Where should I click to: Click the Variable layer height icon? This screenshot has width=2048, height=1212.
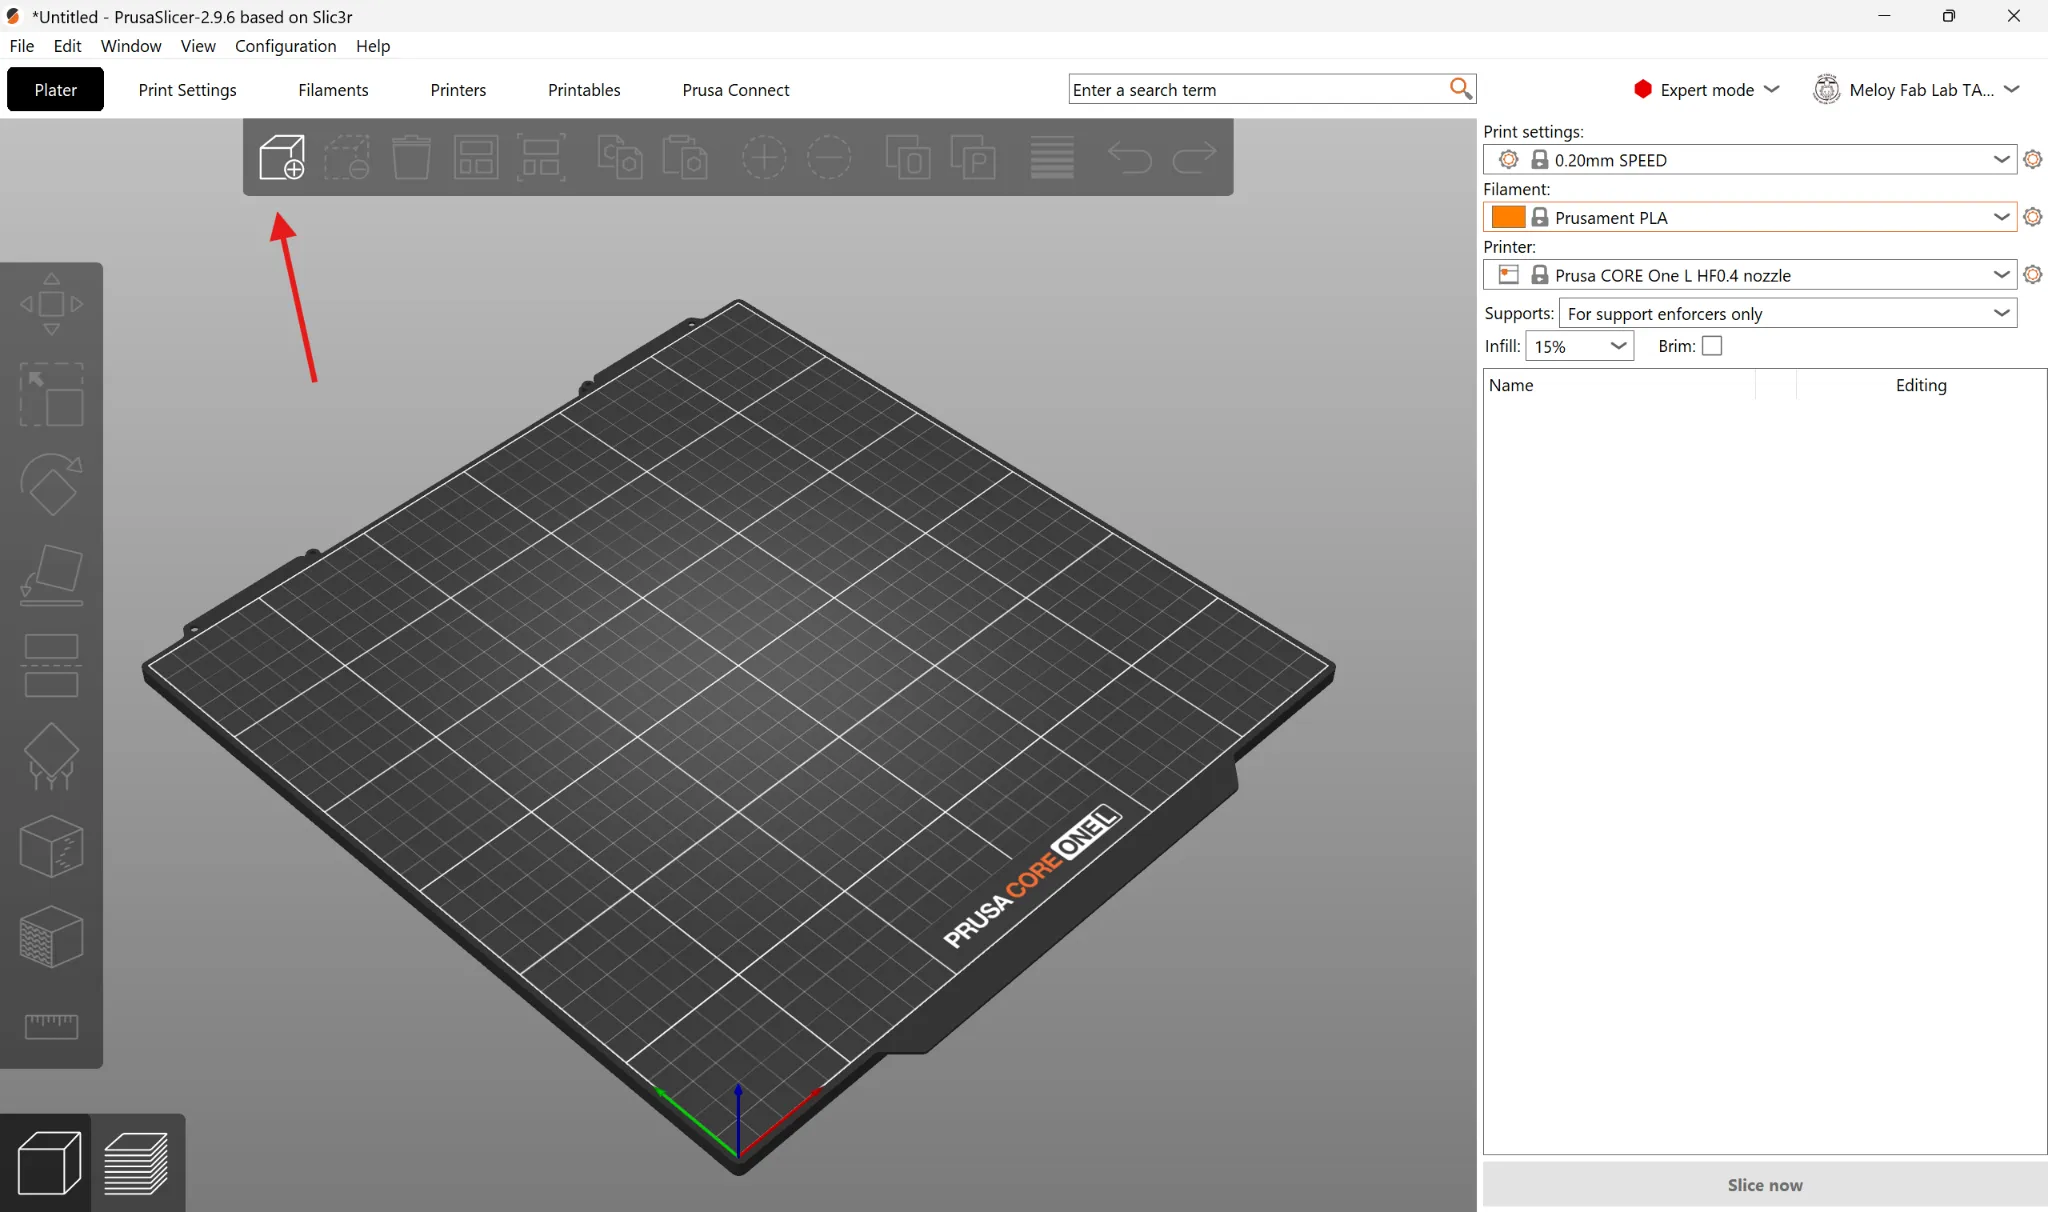coord(1052,158)
